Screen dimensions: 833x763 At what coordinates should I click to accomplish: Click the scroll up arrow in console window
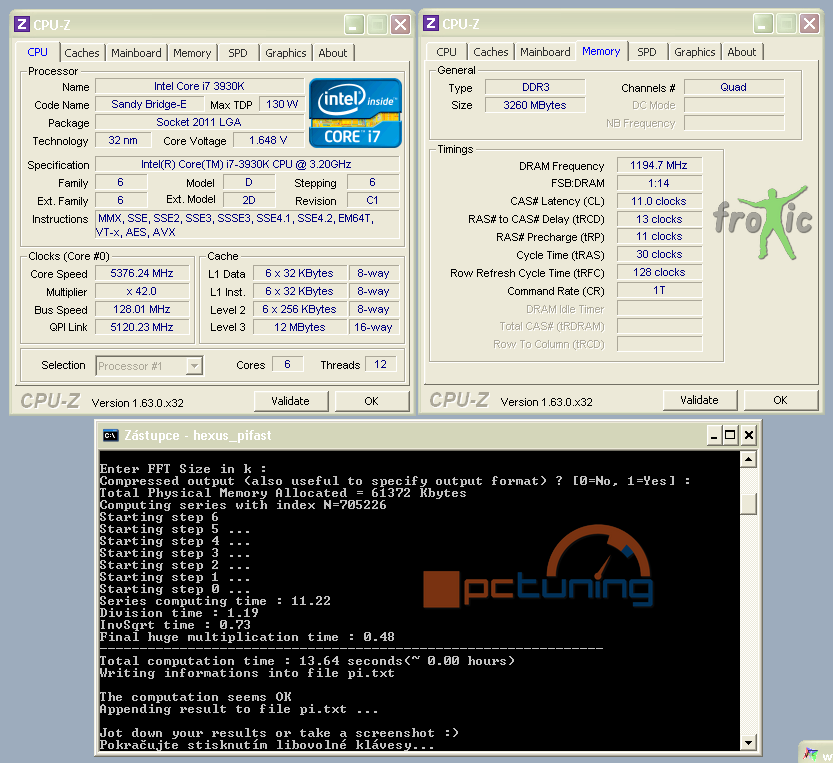748,459
